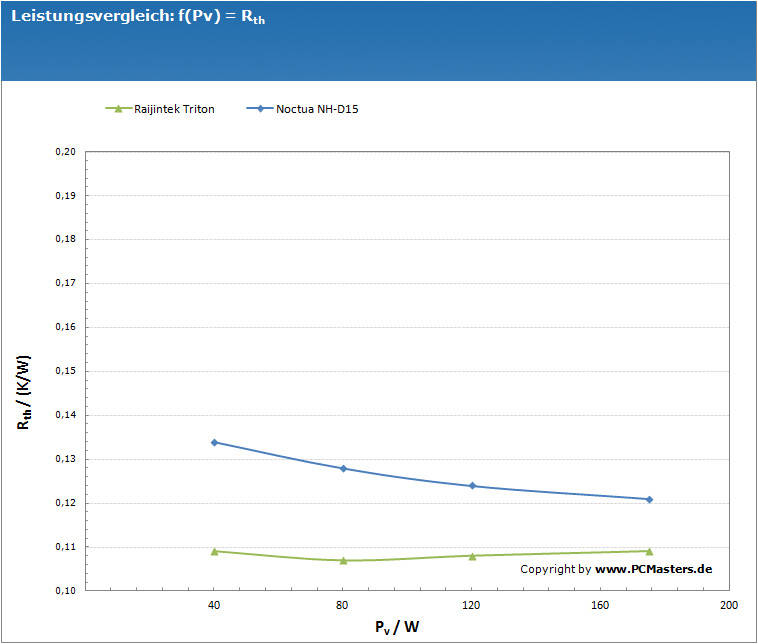Image resolution: width=758 pixels, height=644 pixels.
Task: Click the green triangle legend marker
Action: [x=118, y=109]
